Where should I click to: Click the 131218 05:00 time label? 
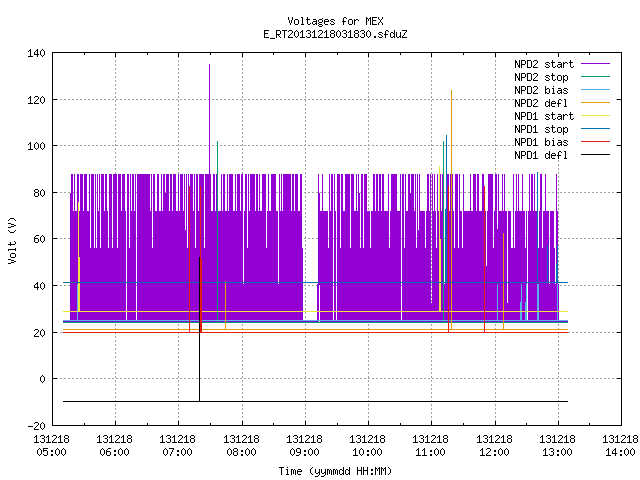[51, 446]
